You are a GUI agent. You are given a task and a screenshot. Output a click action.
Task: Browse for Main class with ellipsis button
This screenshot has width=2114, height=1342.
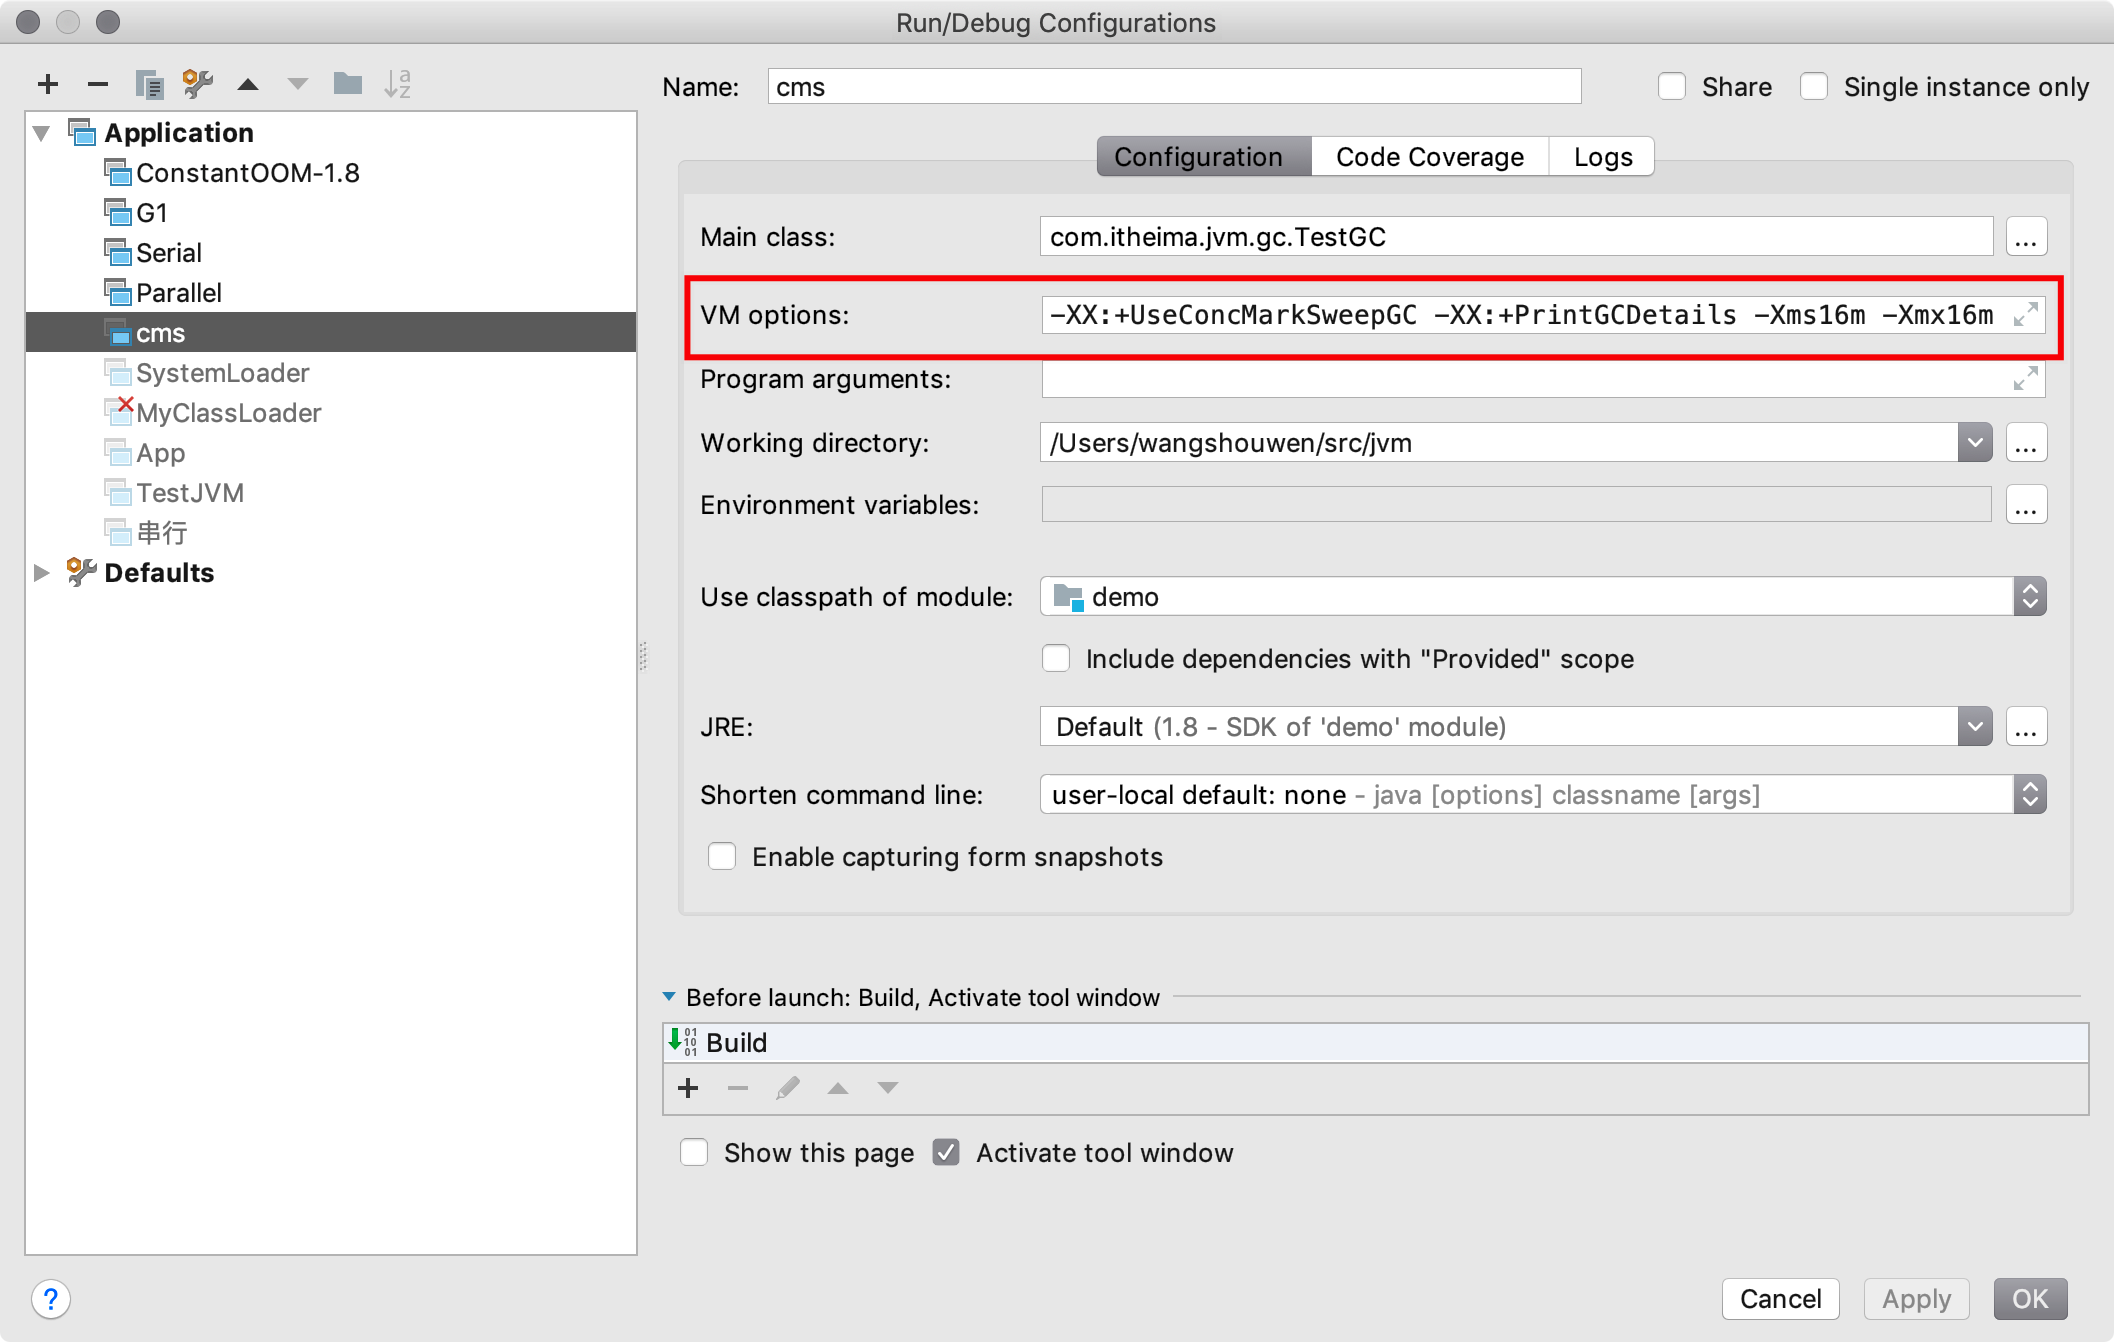tap(2026, 238)
